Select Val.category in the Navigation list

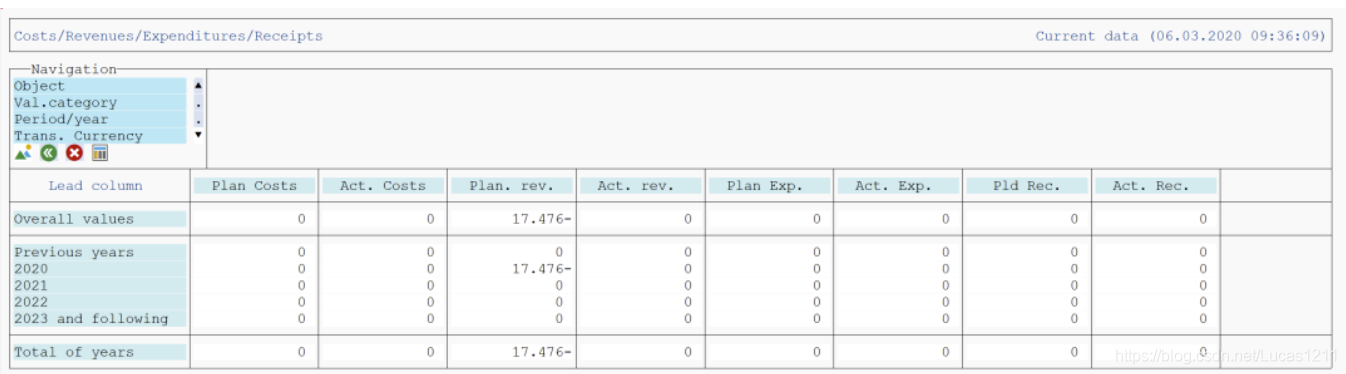(x=99, y=102)
